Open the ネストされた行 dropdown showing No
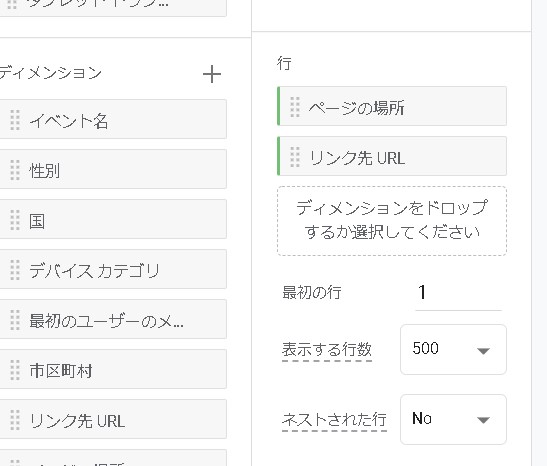 [x=453, y=419]
